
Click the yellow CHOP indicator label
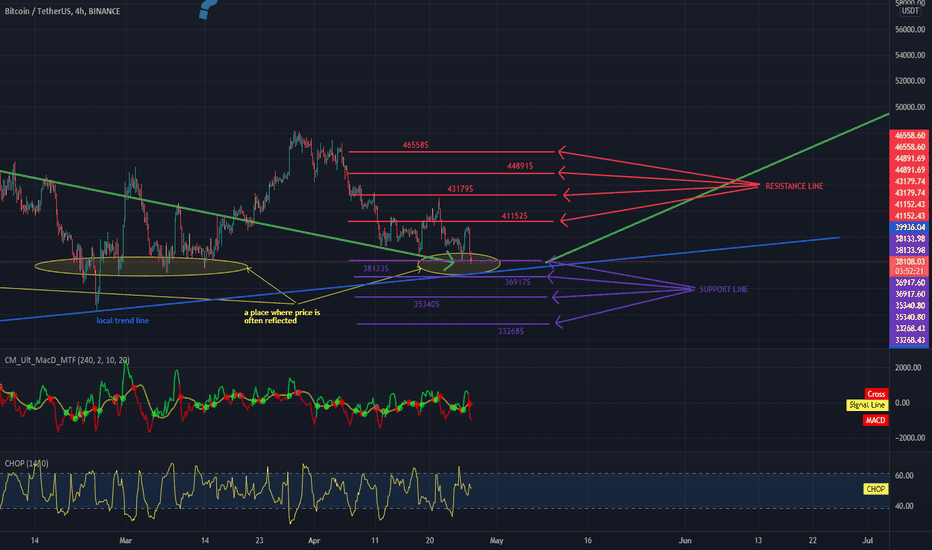pyautogui.click(x=876, y=489)
